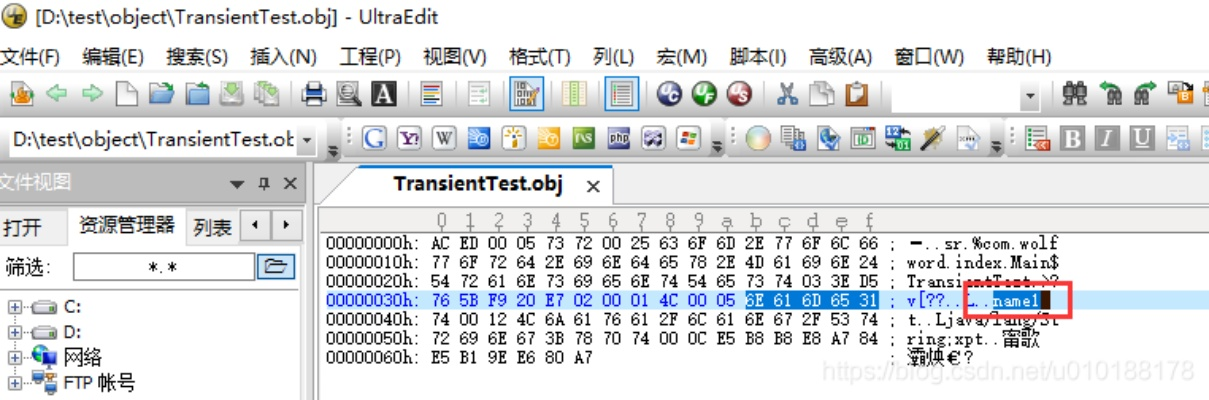Close the 文件视图 panel
The image size is (1209, 400).
click(x=289, y=184)
